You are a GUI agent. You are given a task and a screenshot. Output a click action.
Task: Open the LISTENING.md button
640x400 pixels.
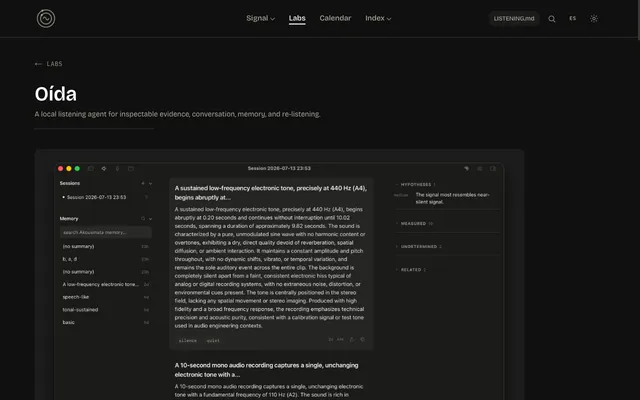click(514, 18)
